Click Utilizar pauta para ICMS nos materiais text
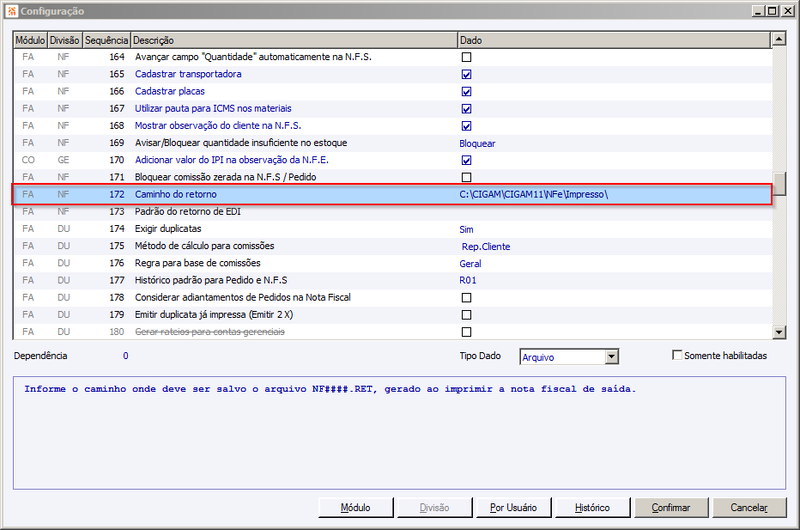The height and width of the screenshot is (530, 800). 213,109
